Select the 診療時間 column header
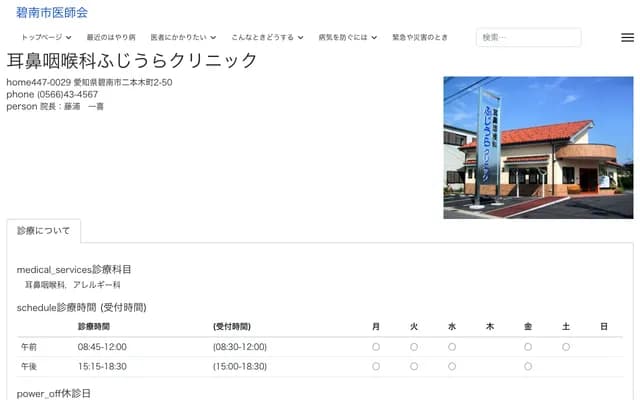The height and width of the screenshot is (400, 640). (94, 327)
